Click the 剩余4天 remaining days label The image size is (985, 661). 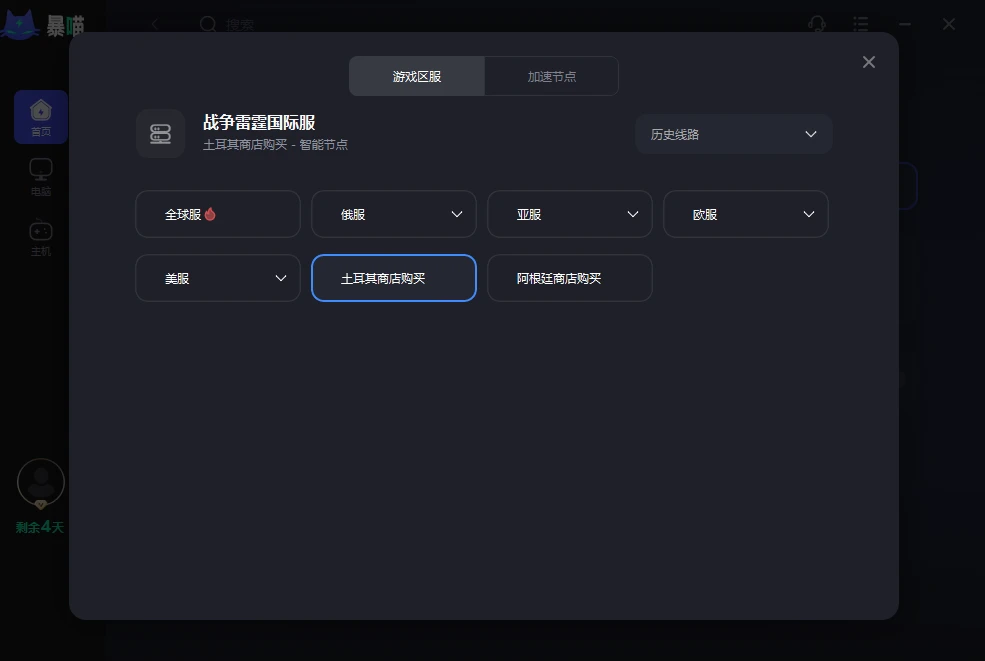pos(40,527)
